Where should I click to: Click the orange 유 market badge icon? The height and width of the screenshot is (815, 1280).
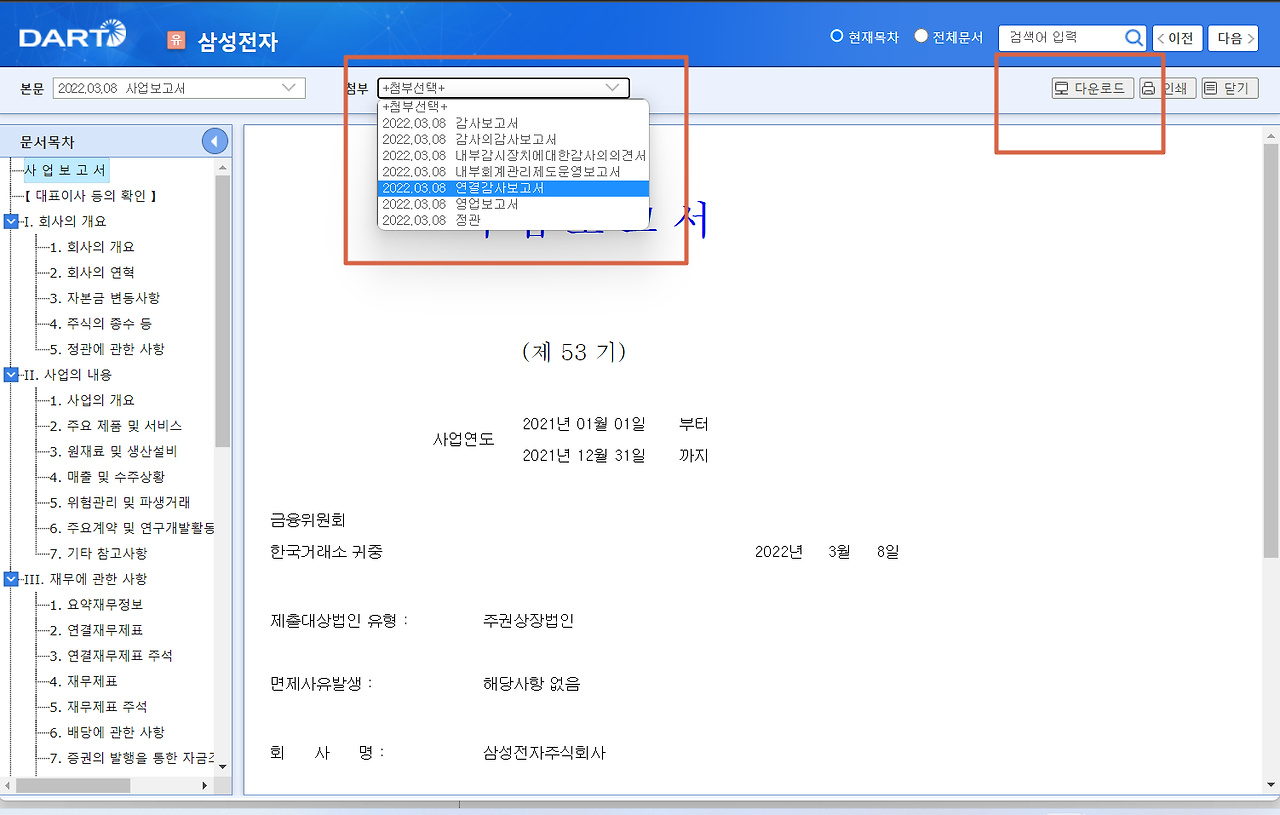click(176, 40)
